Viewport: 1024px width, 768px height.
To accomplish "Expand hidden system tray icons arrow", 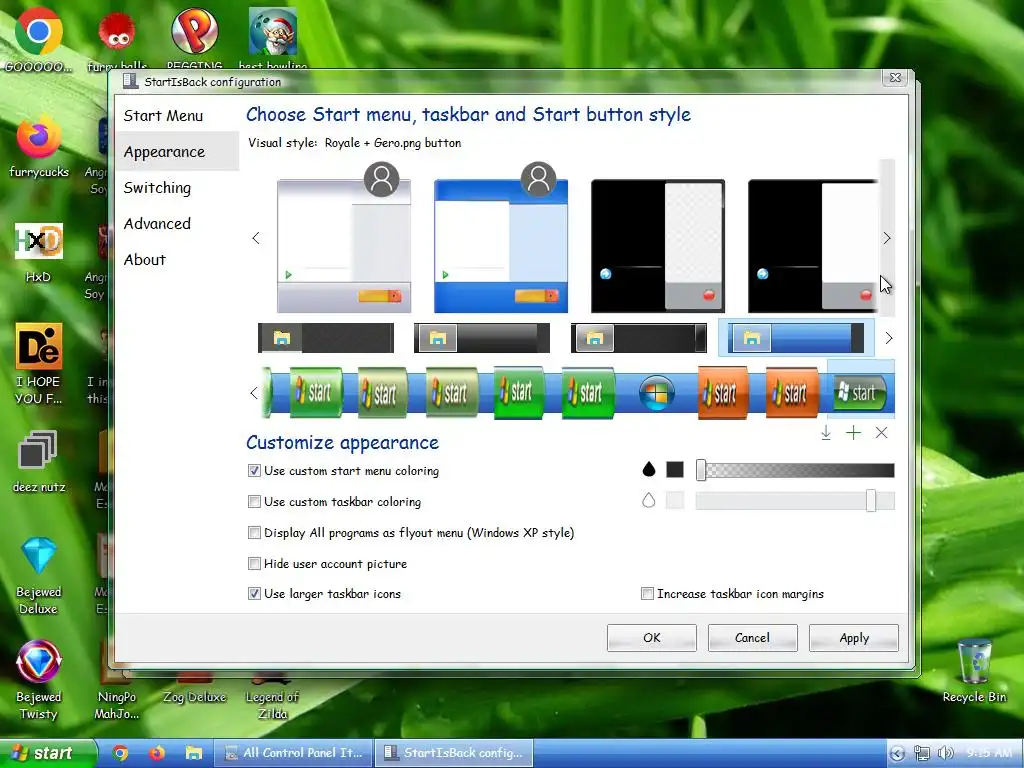I will (897, 753).
